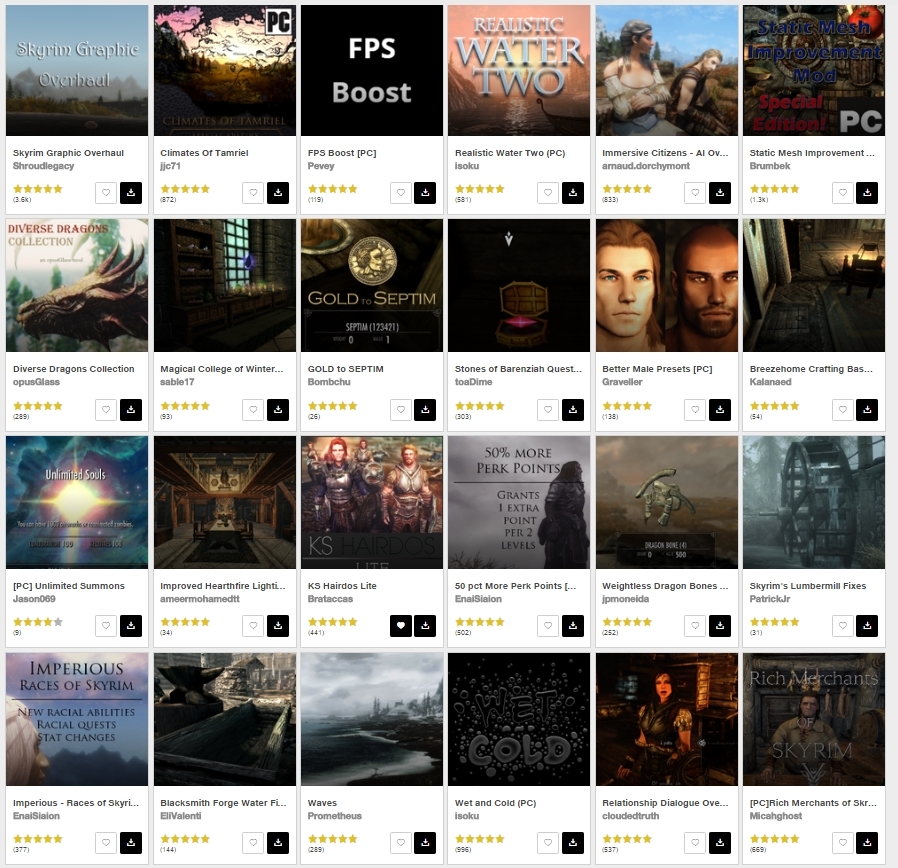Download Realistic Water Two mod
Viewport: 898px width, 868px height.
[573, 193]
